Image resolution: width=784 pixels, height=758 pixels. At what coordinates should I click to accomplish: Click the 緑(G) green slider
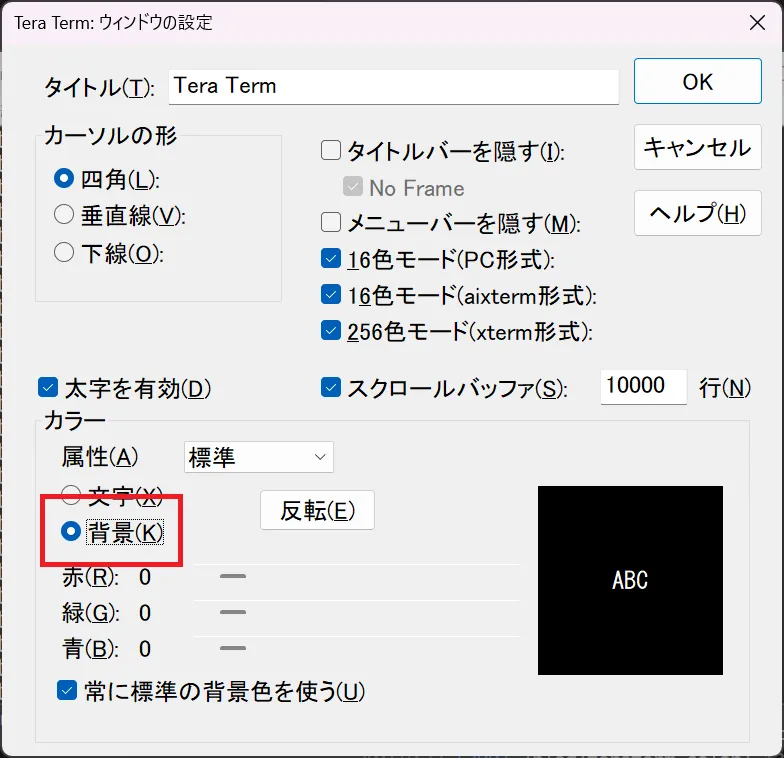[356, 612]
